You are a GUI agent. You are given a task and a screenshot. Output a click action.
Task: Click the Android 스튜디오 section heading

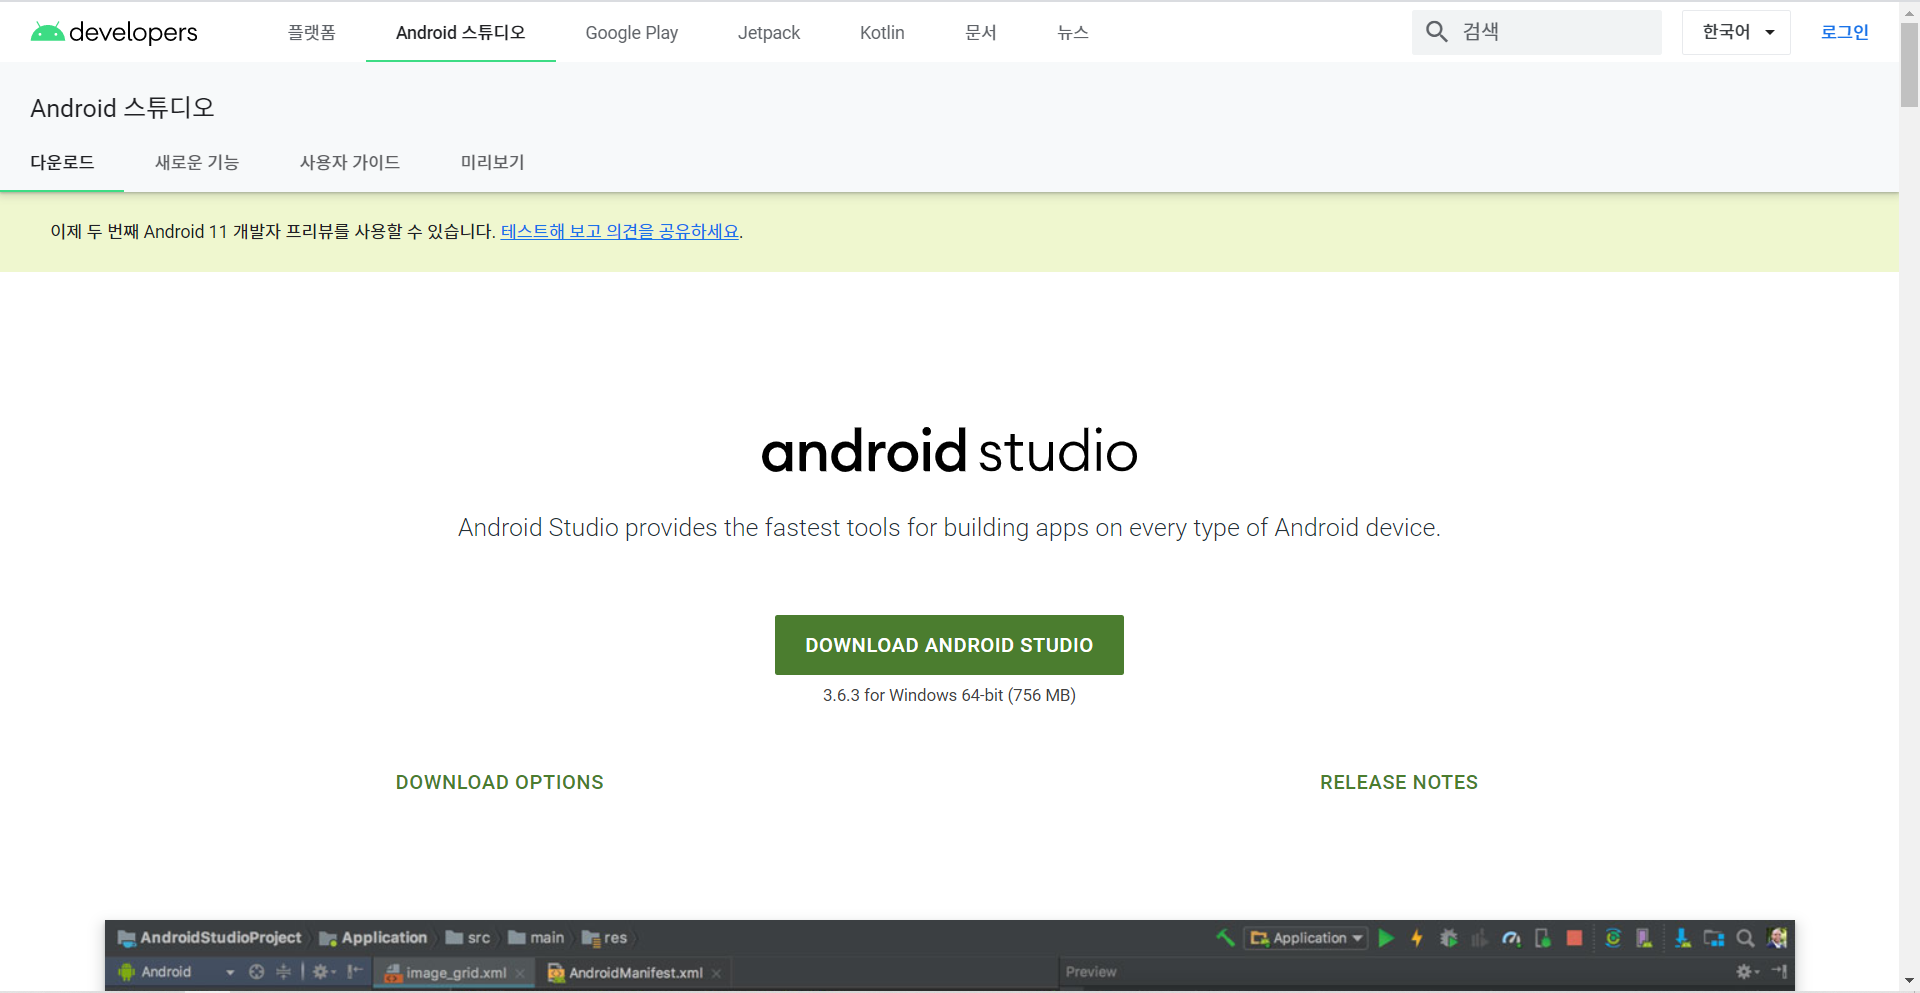pos(122,108)
